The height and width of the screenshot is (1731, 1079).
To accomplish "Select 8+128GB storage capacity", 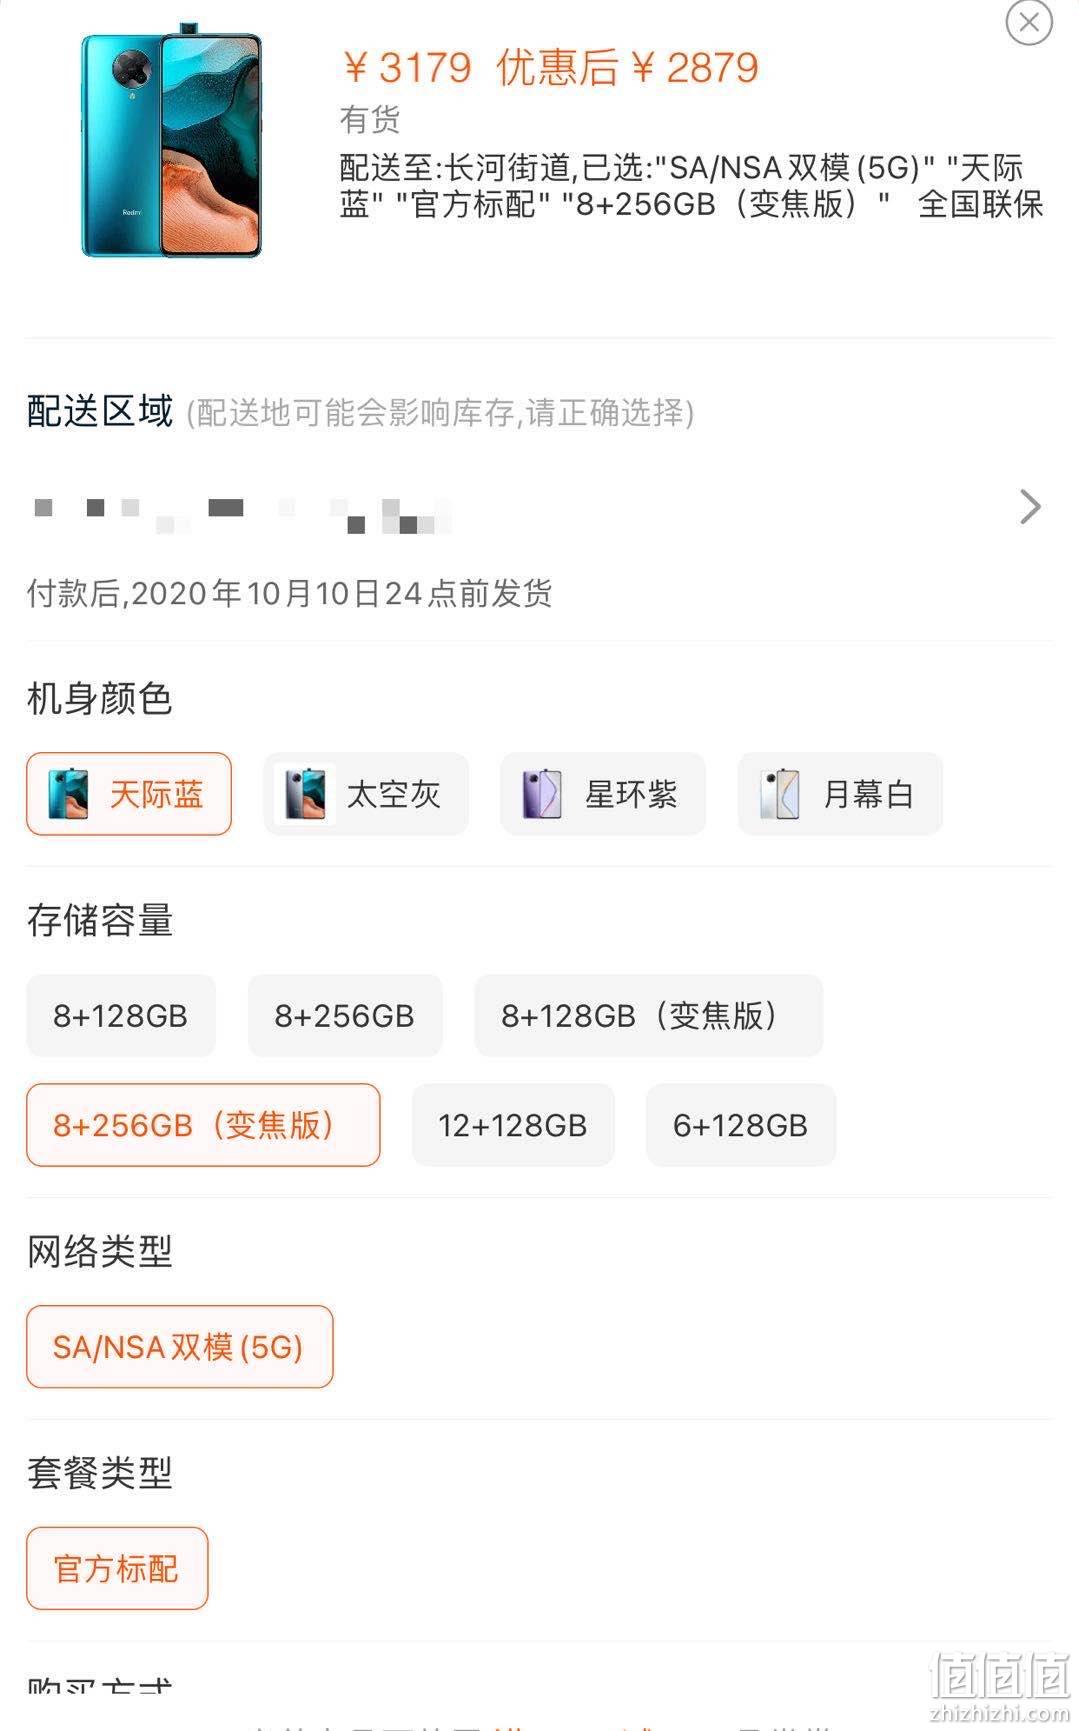I will tap(121, 1016).
